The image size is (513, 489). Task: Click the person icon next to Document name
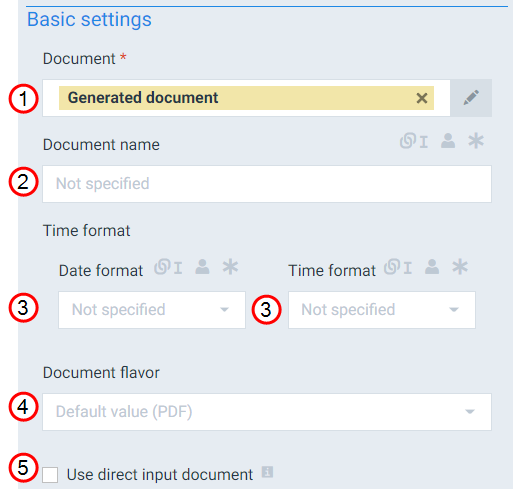[448, 141]
